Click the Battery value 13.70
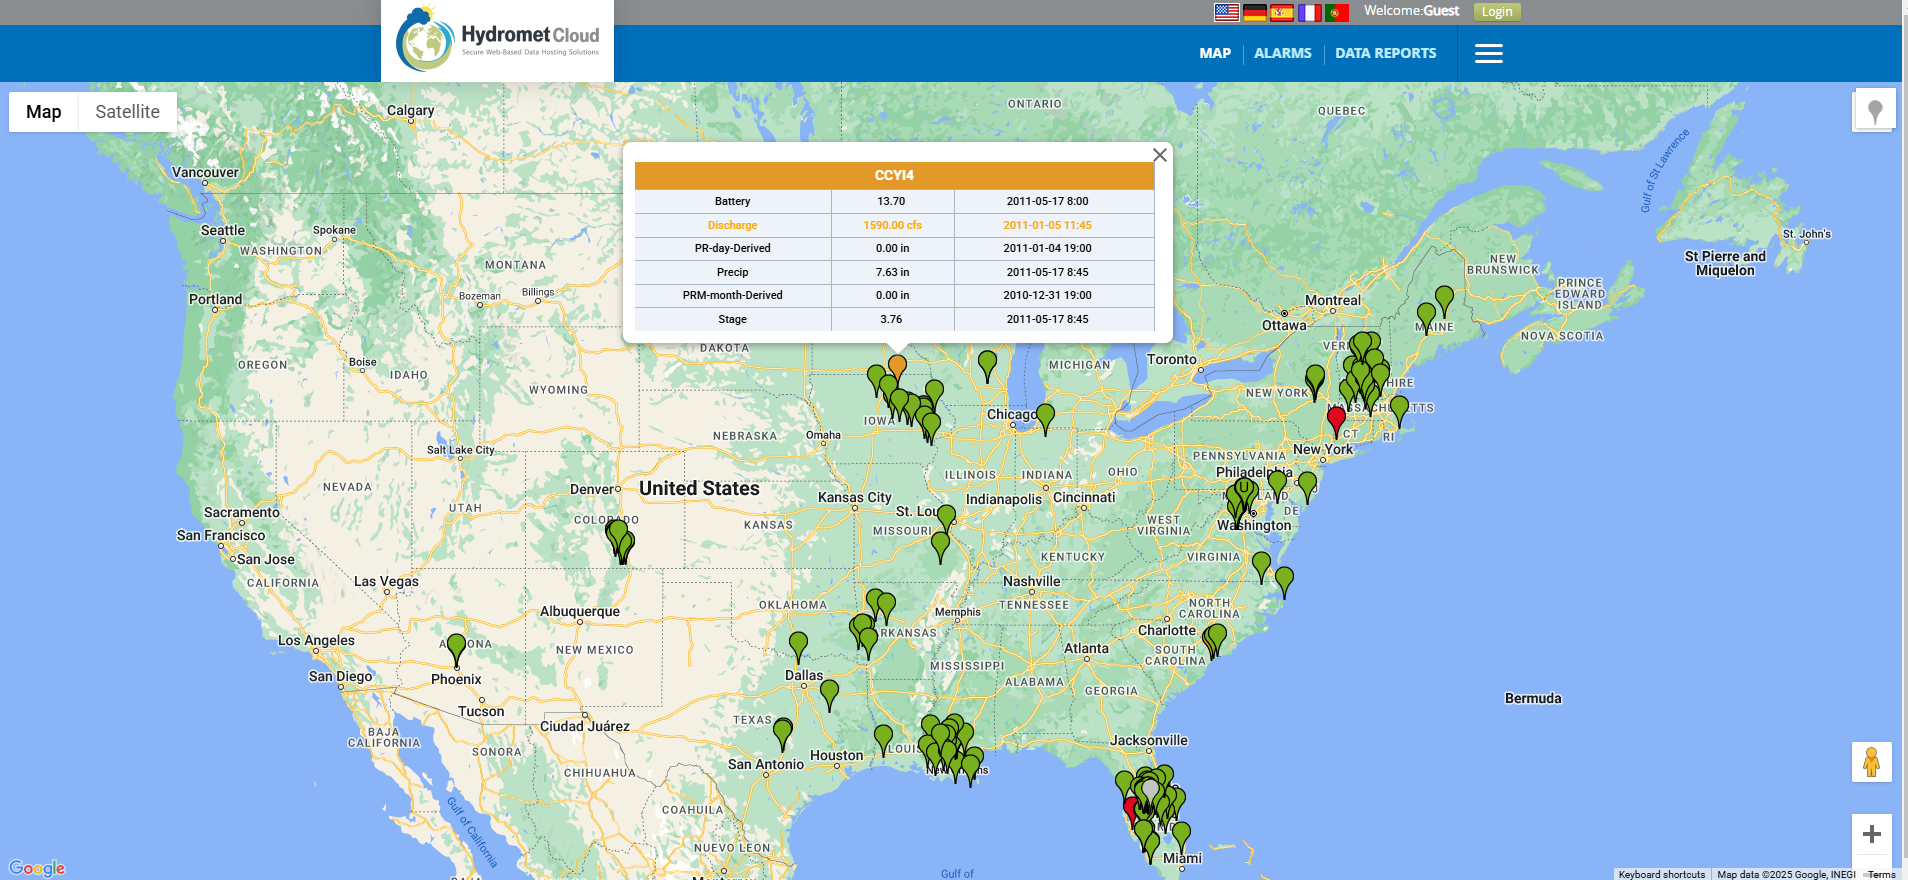1908x880 pixels. [x=891, y=201]
